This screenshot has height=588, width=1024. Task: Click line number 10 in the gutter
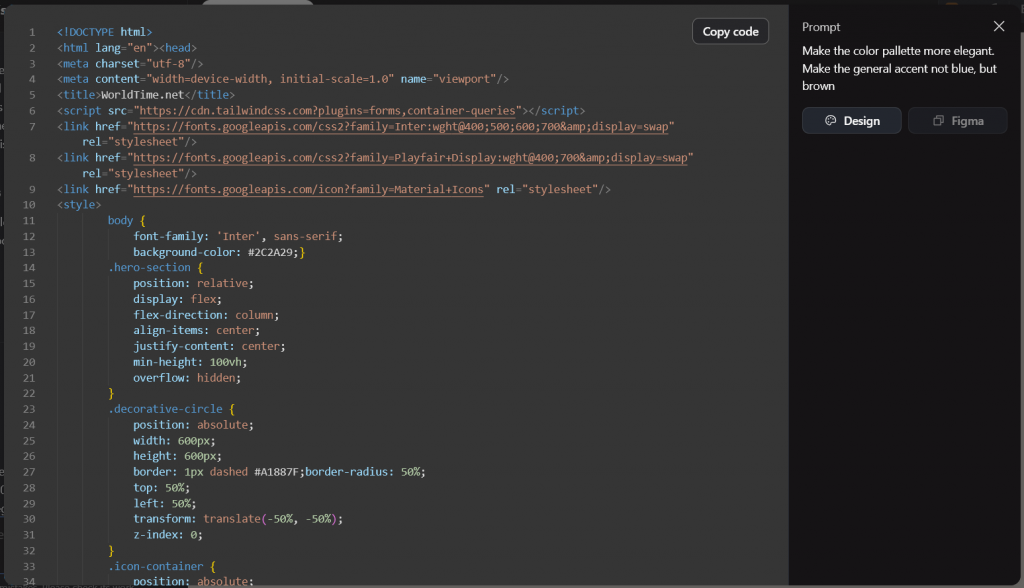pyautogui.click(x=29, y=204)
